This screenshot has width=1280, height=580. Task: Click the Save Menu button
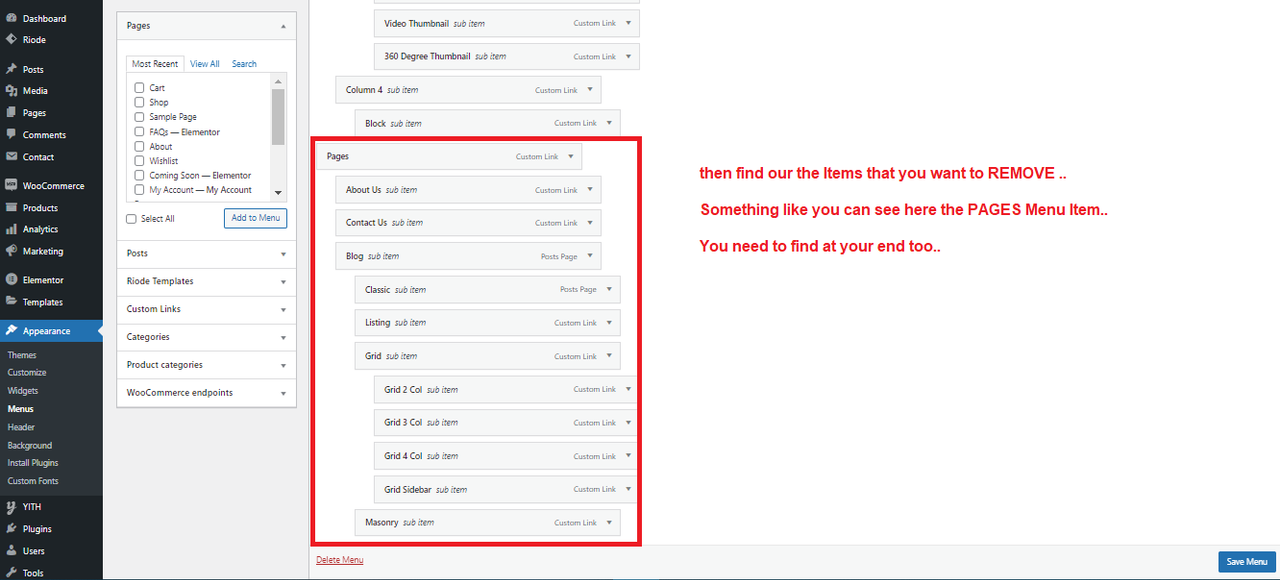(x=1247, y=562)
